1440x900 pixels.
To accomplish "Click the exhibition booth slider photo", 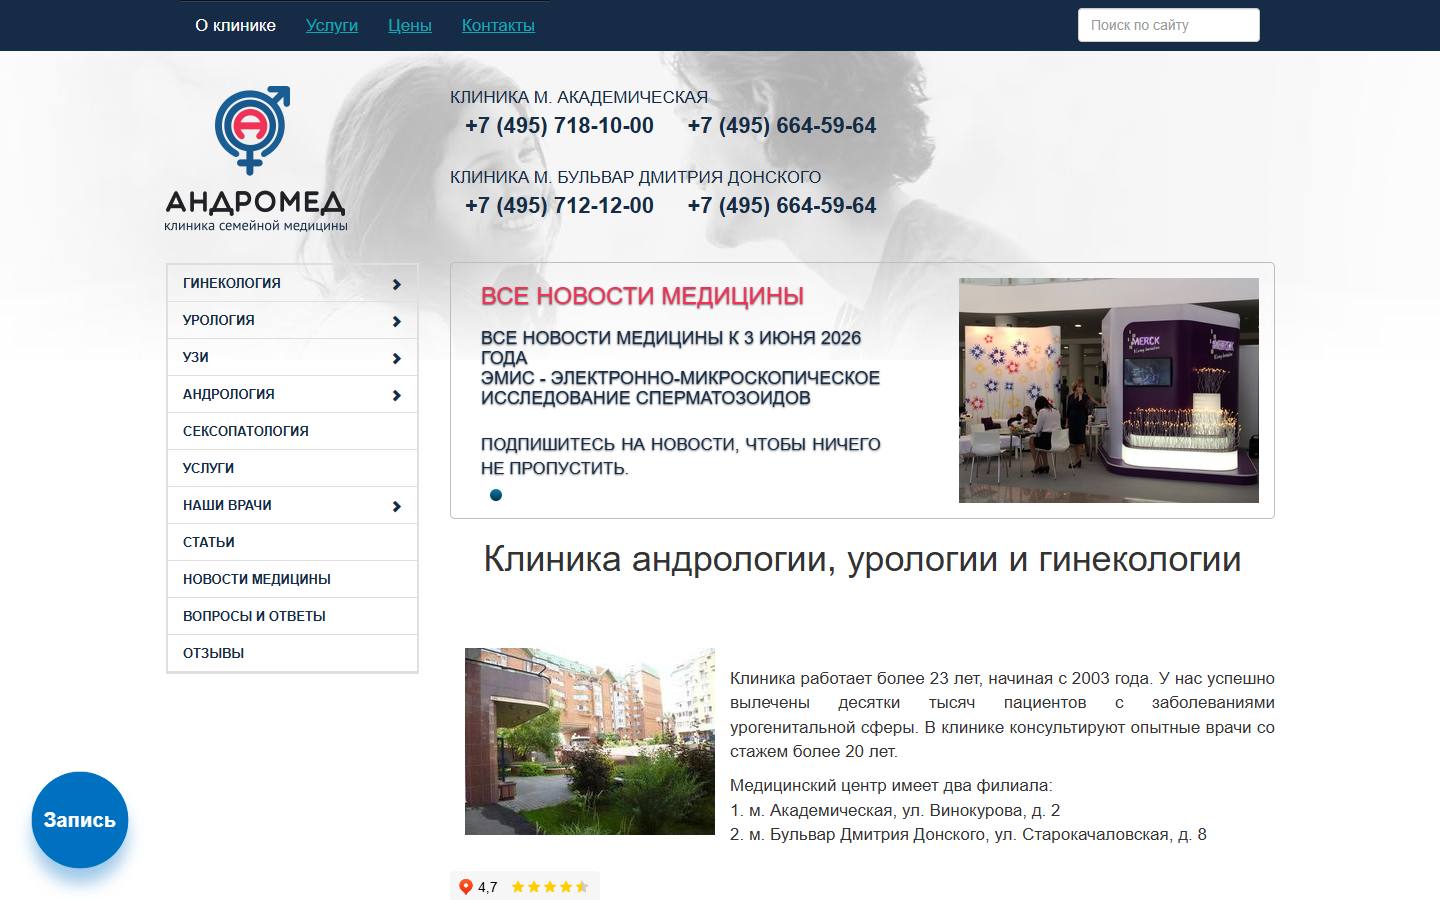I will [1109, 390].
